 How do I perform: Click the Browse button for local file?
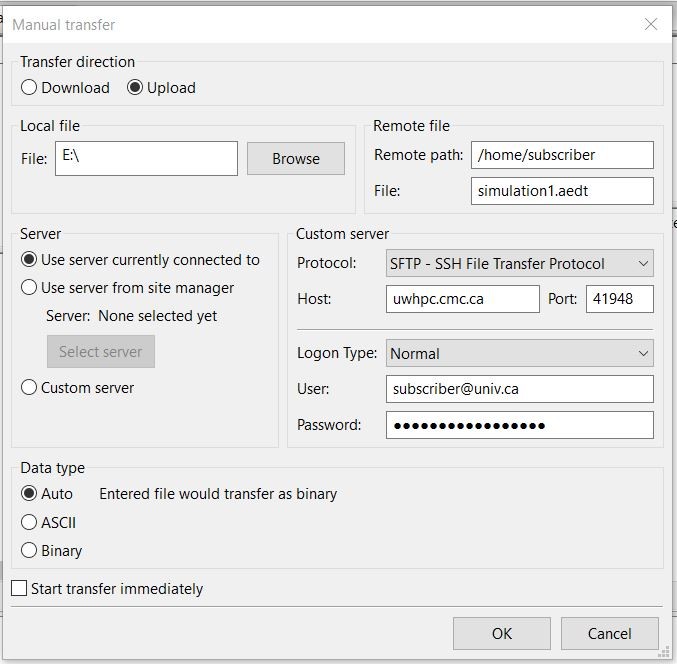(296, 158)
